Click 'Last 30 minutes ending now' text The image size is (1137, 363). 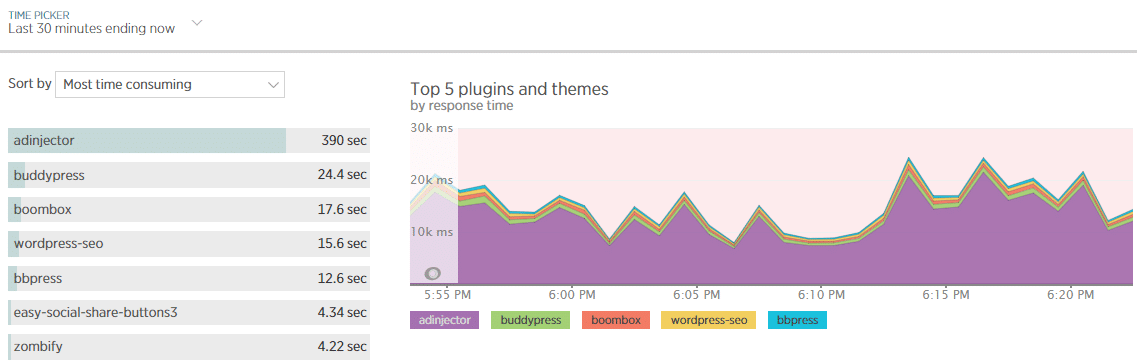click(91, 29)
